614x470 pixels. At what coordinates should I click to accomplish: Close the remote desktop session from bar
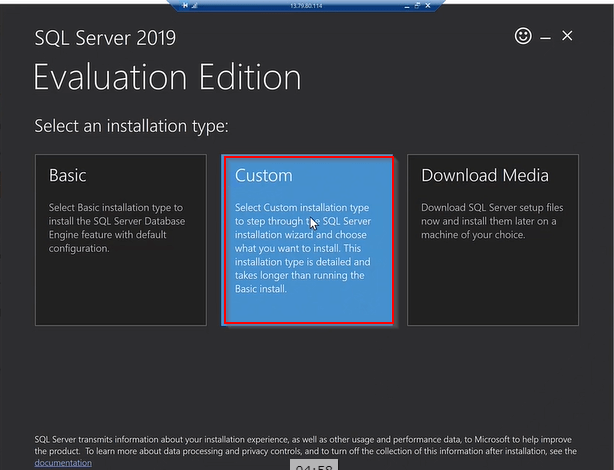(x=428, y=5)
